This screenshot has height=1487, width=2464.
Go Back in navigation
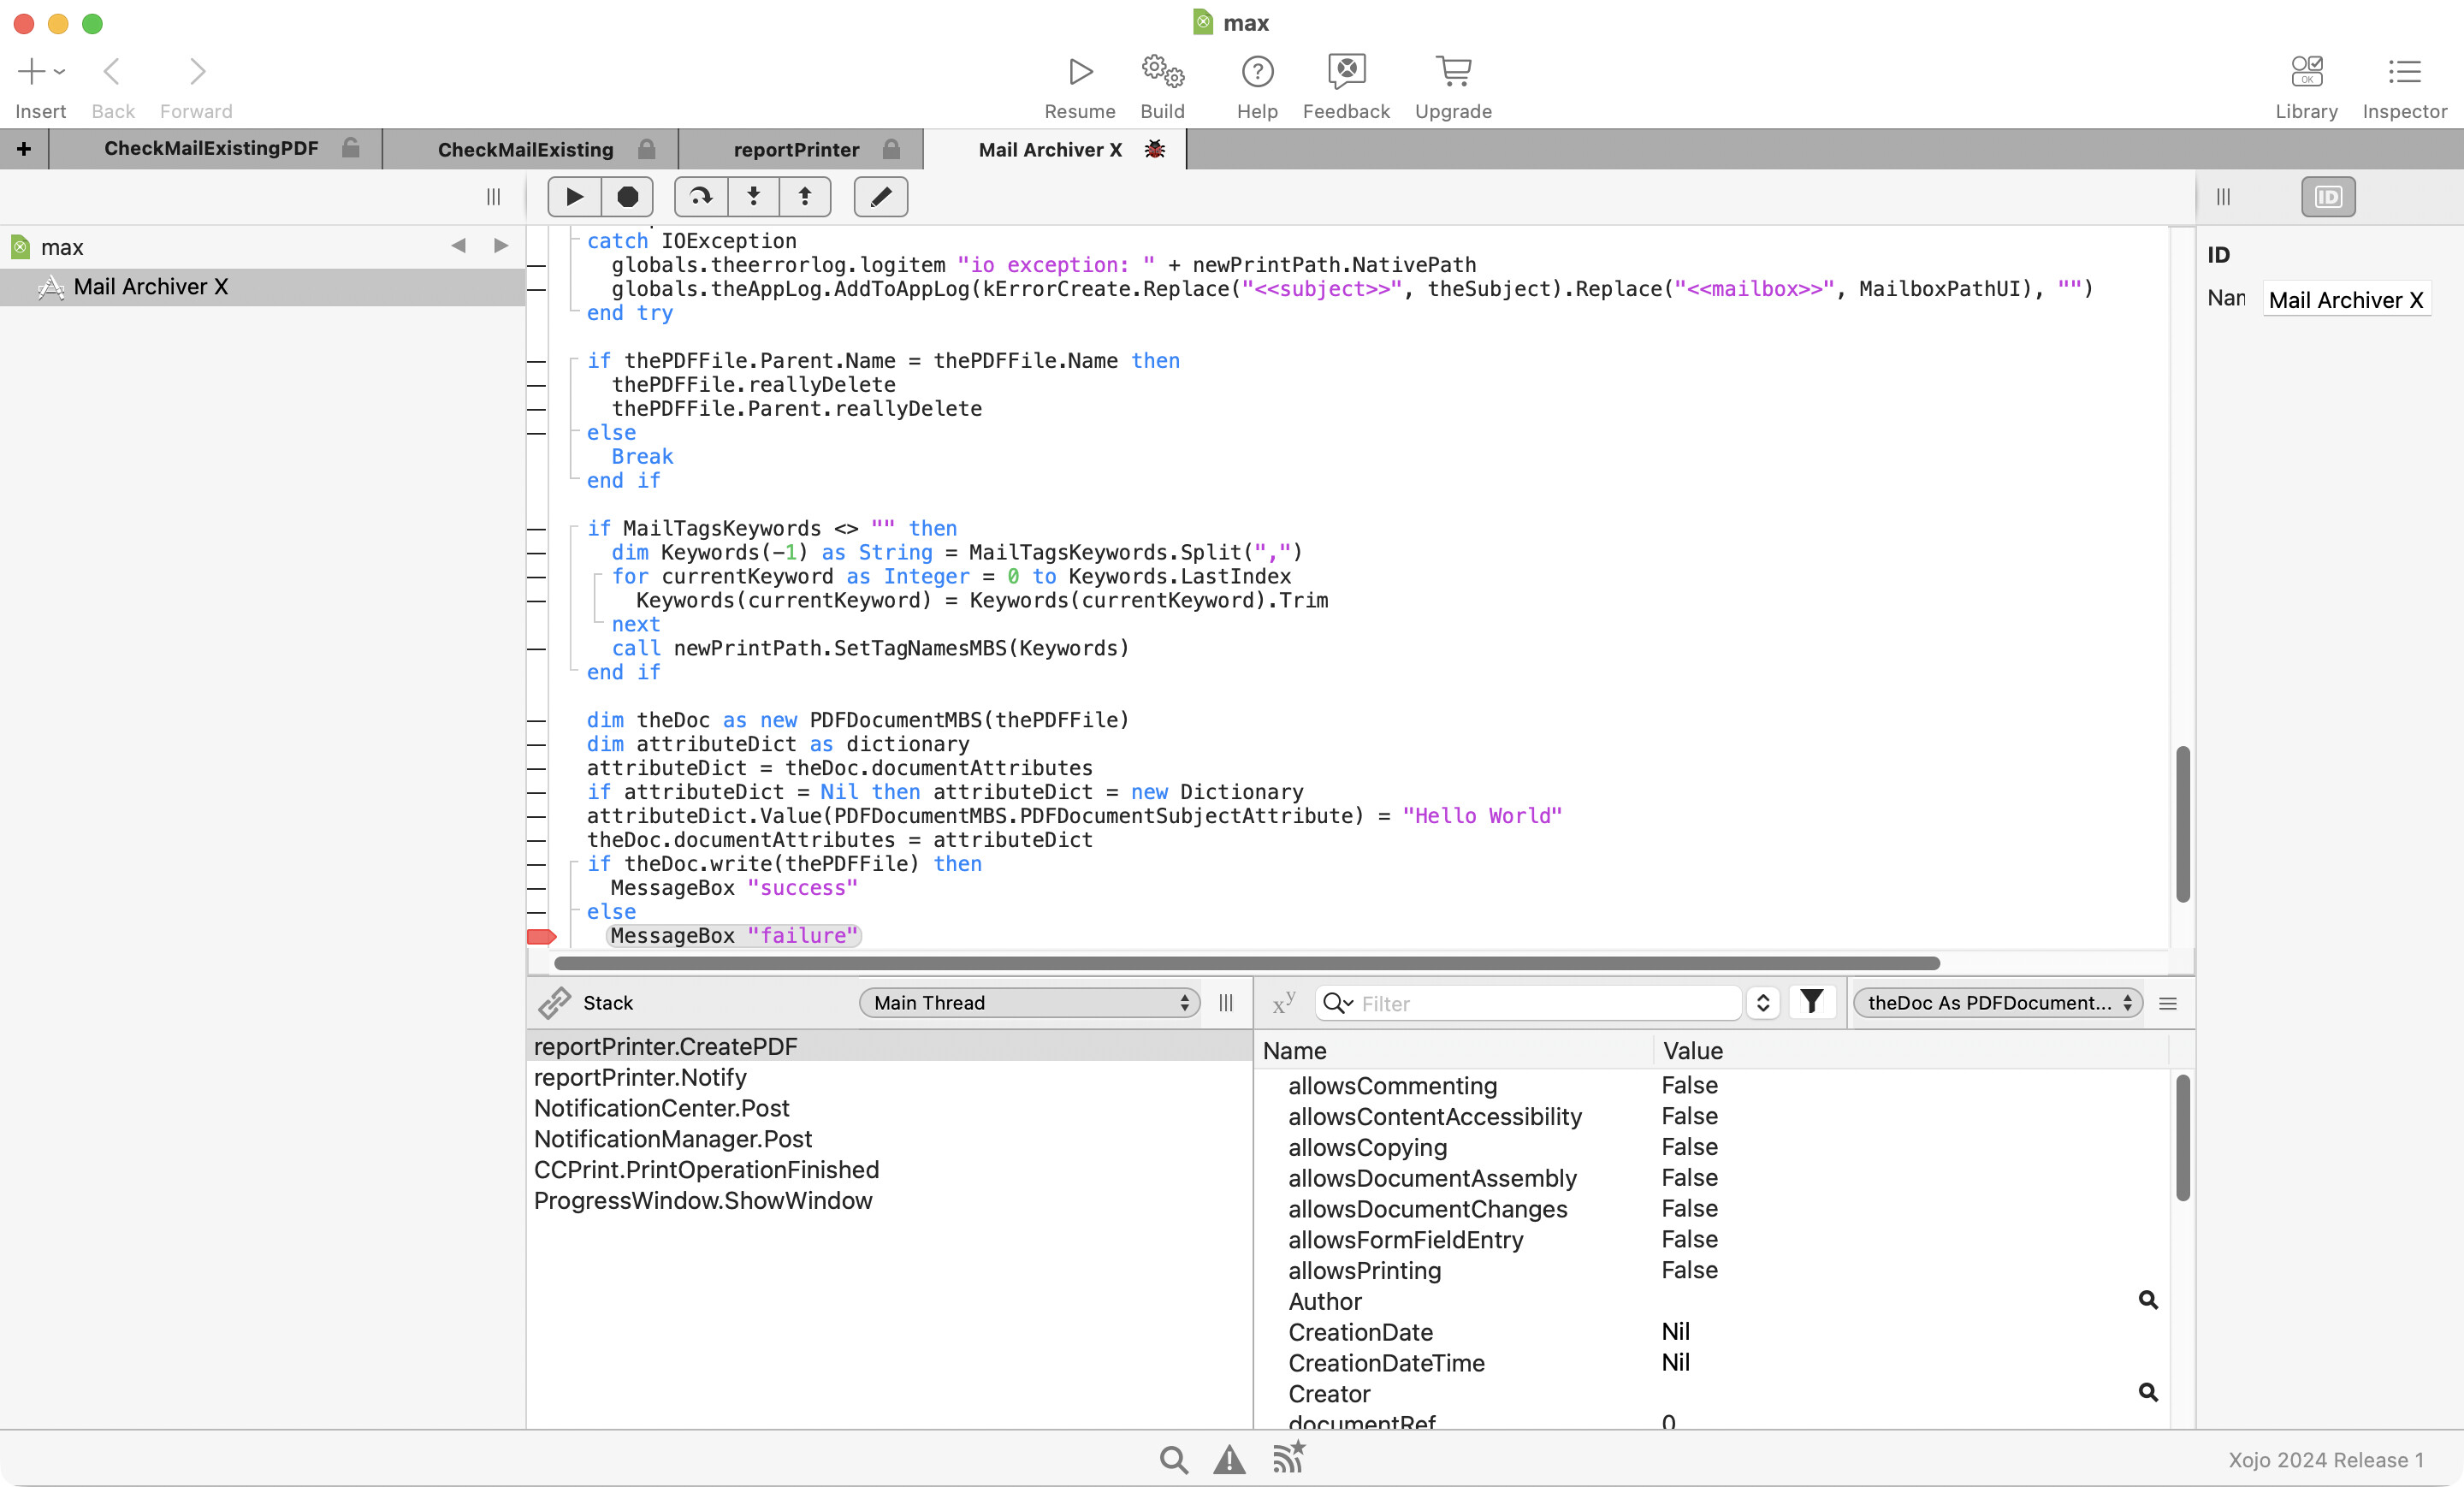[112, 71]
